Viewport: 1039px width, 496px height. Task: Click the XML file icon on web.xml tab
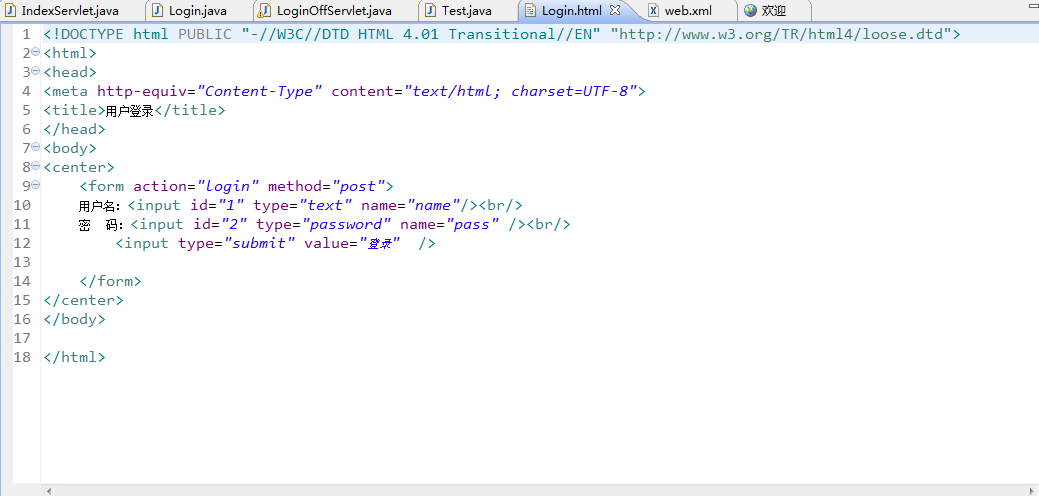pyautogui.click(x=653, y=11)
